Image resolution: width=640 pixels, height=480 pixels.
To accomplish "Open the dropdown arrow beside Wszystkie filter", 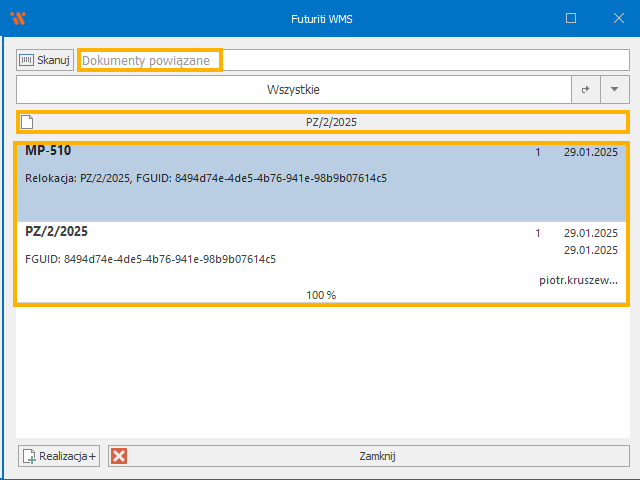I will pos(614,90).
